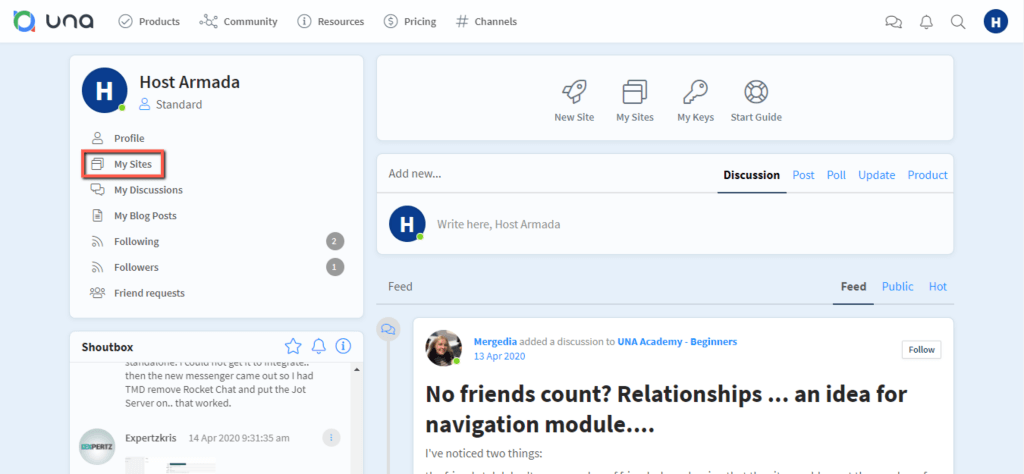Click the feed timeline discussion icon
Image resolution: width=1024 pixels, height=474 pixels.
point(388,329)
